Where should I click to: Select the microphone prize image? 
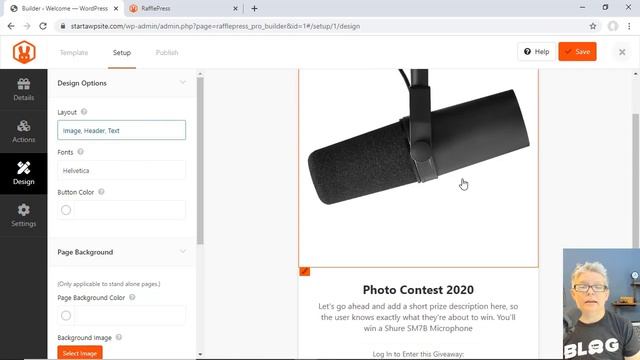[418, 167]
